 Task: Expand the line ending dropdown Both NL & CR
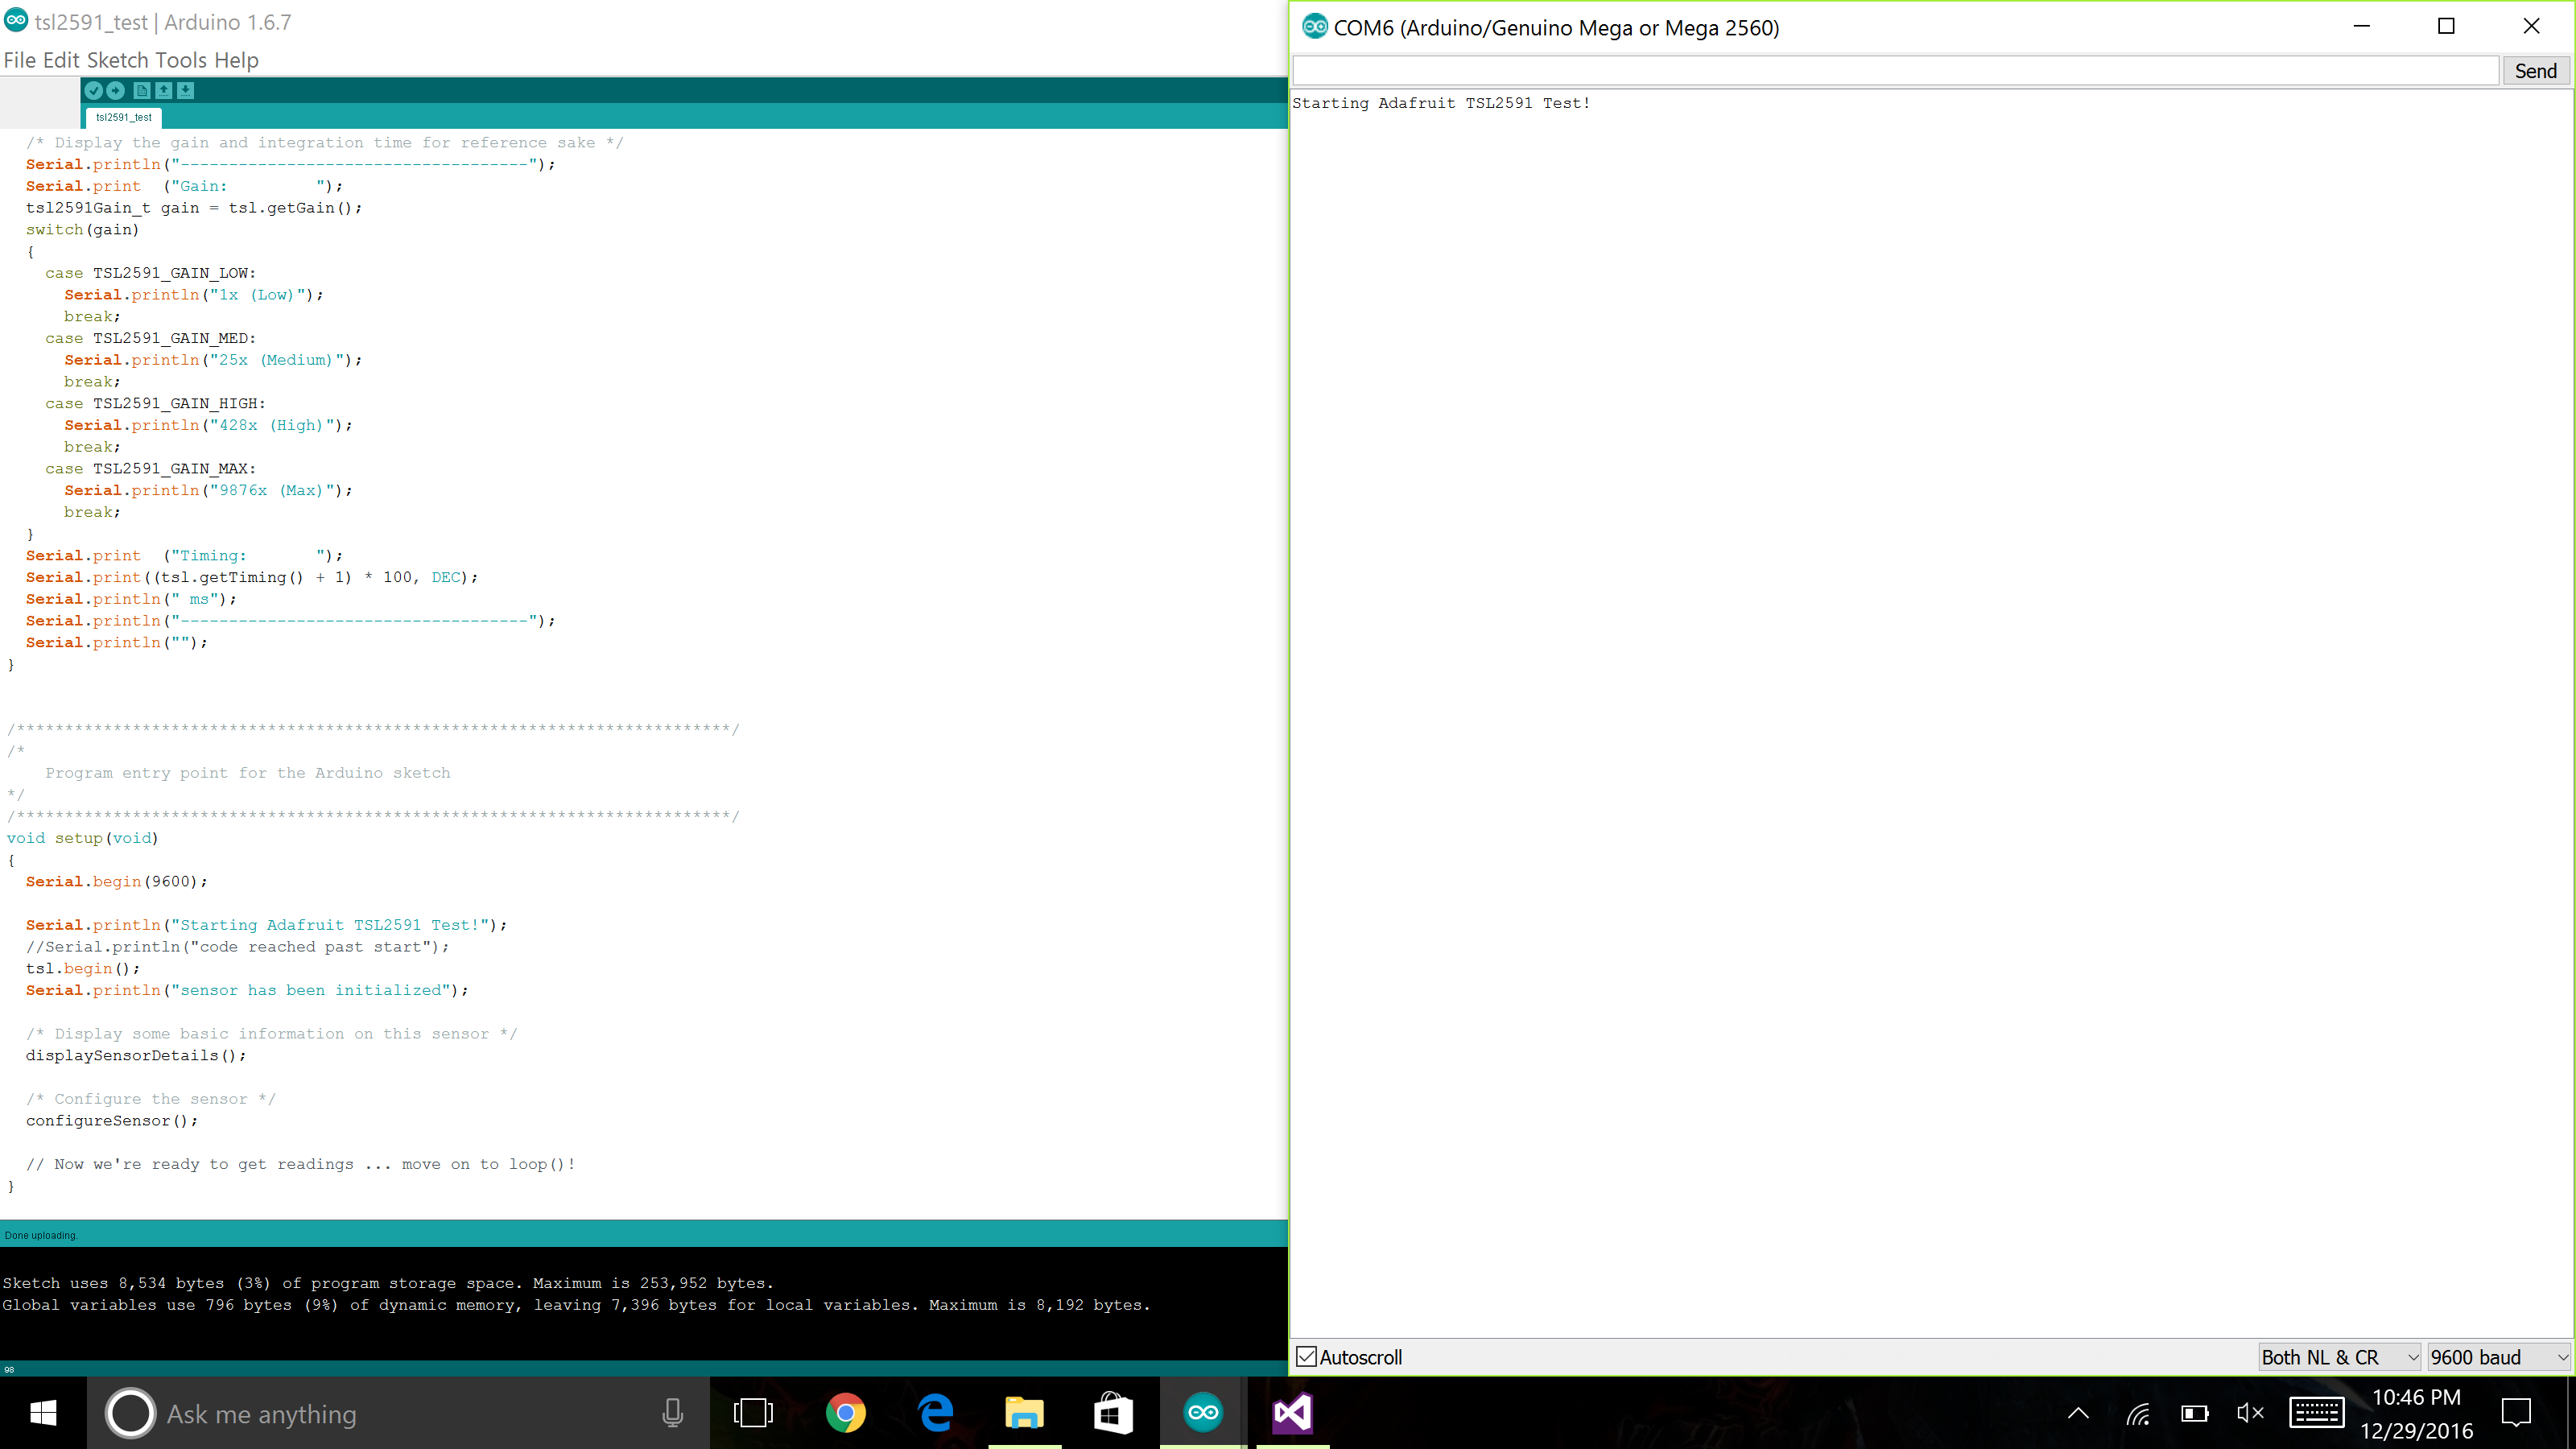pos(2339,1357)
